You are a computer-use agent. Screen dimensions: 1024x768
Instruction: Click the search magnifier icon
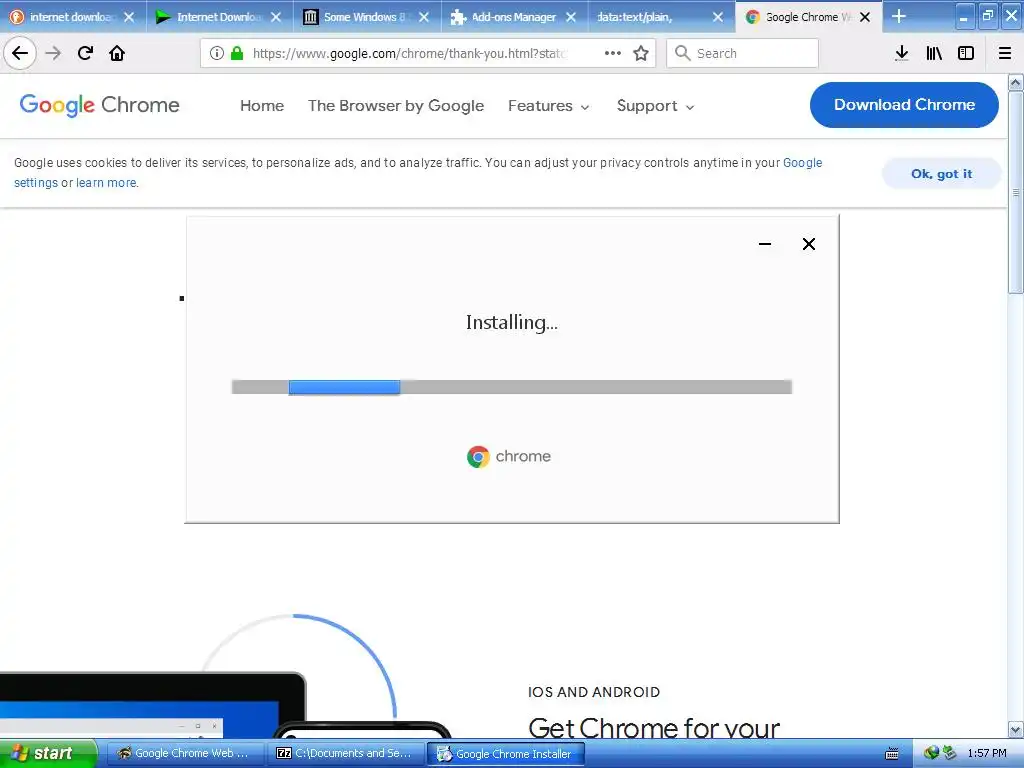coord(682,53)
